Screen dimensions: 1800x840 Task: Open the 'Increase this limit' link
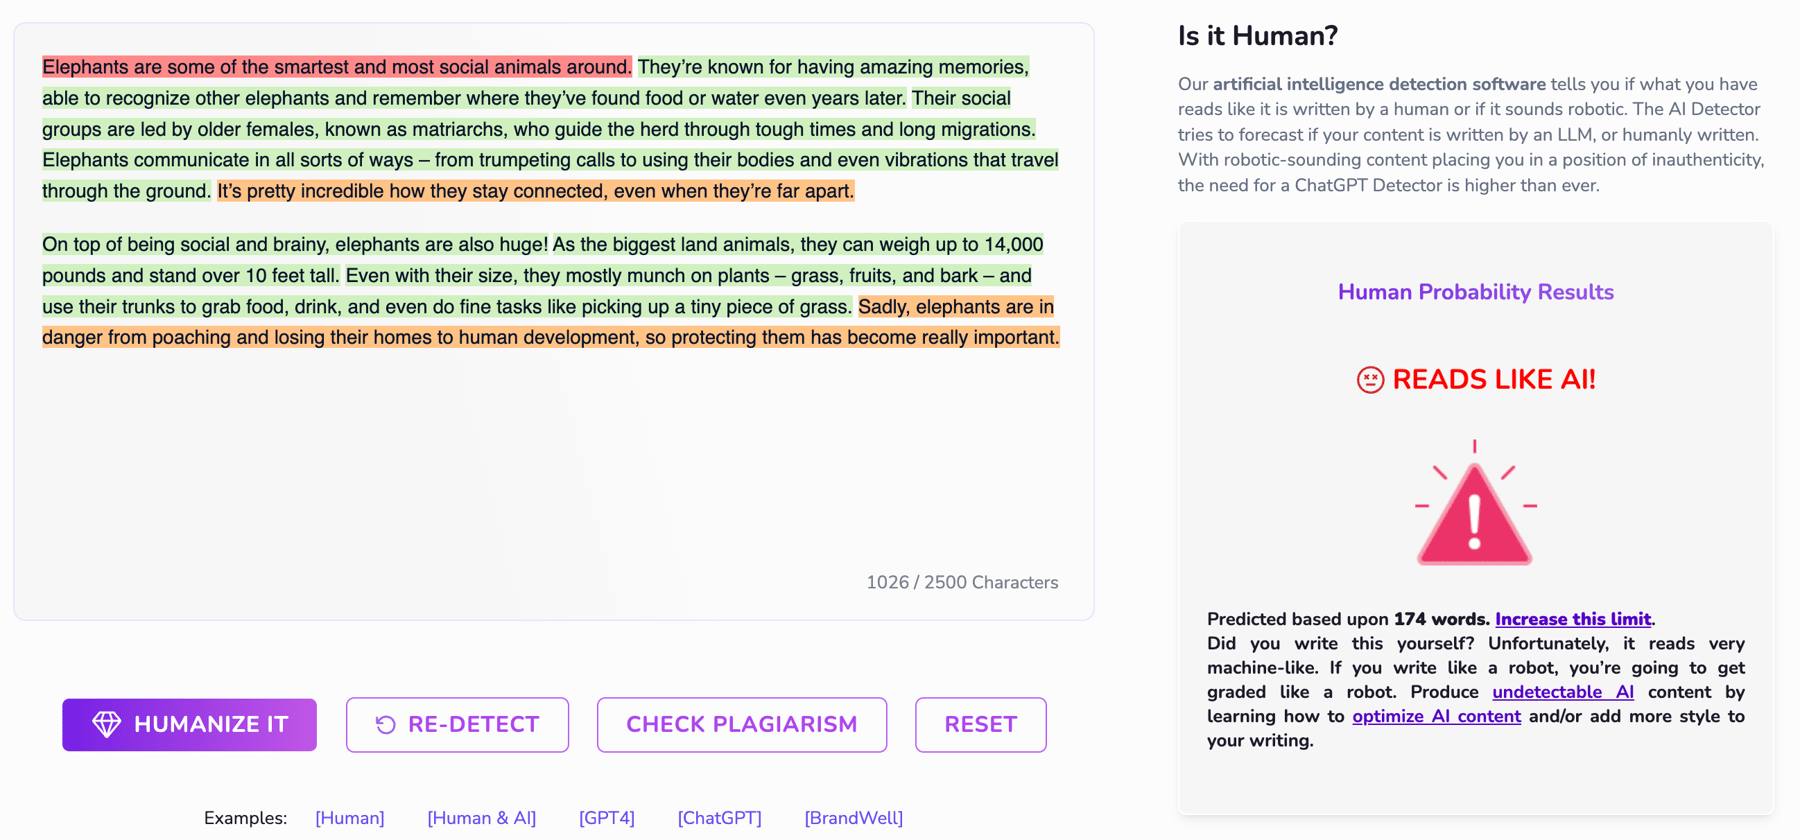tap(1573, 619)
